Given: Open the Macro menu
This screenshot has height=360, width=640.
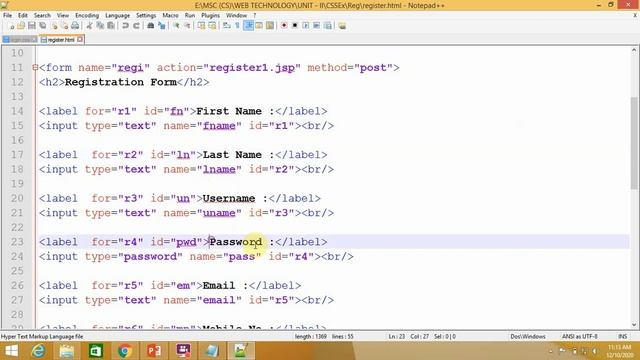Looking at the screenshot, I should [171, 15].
